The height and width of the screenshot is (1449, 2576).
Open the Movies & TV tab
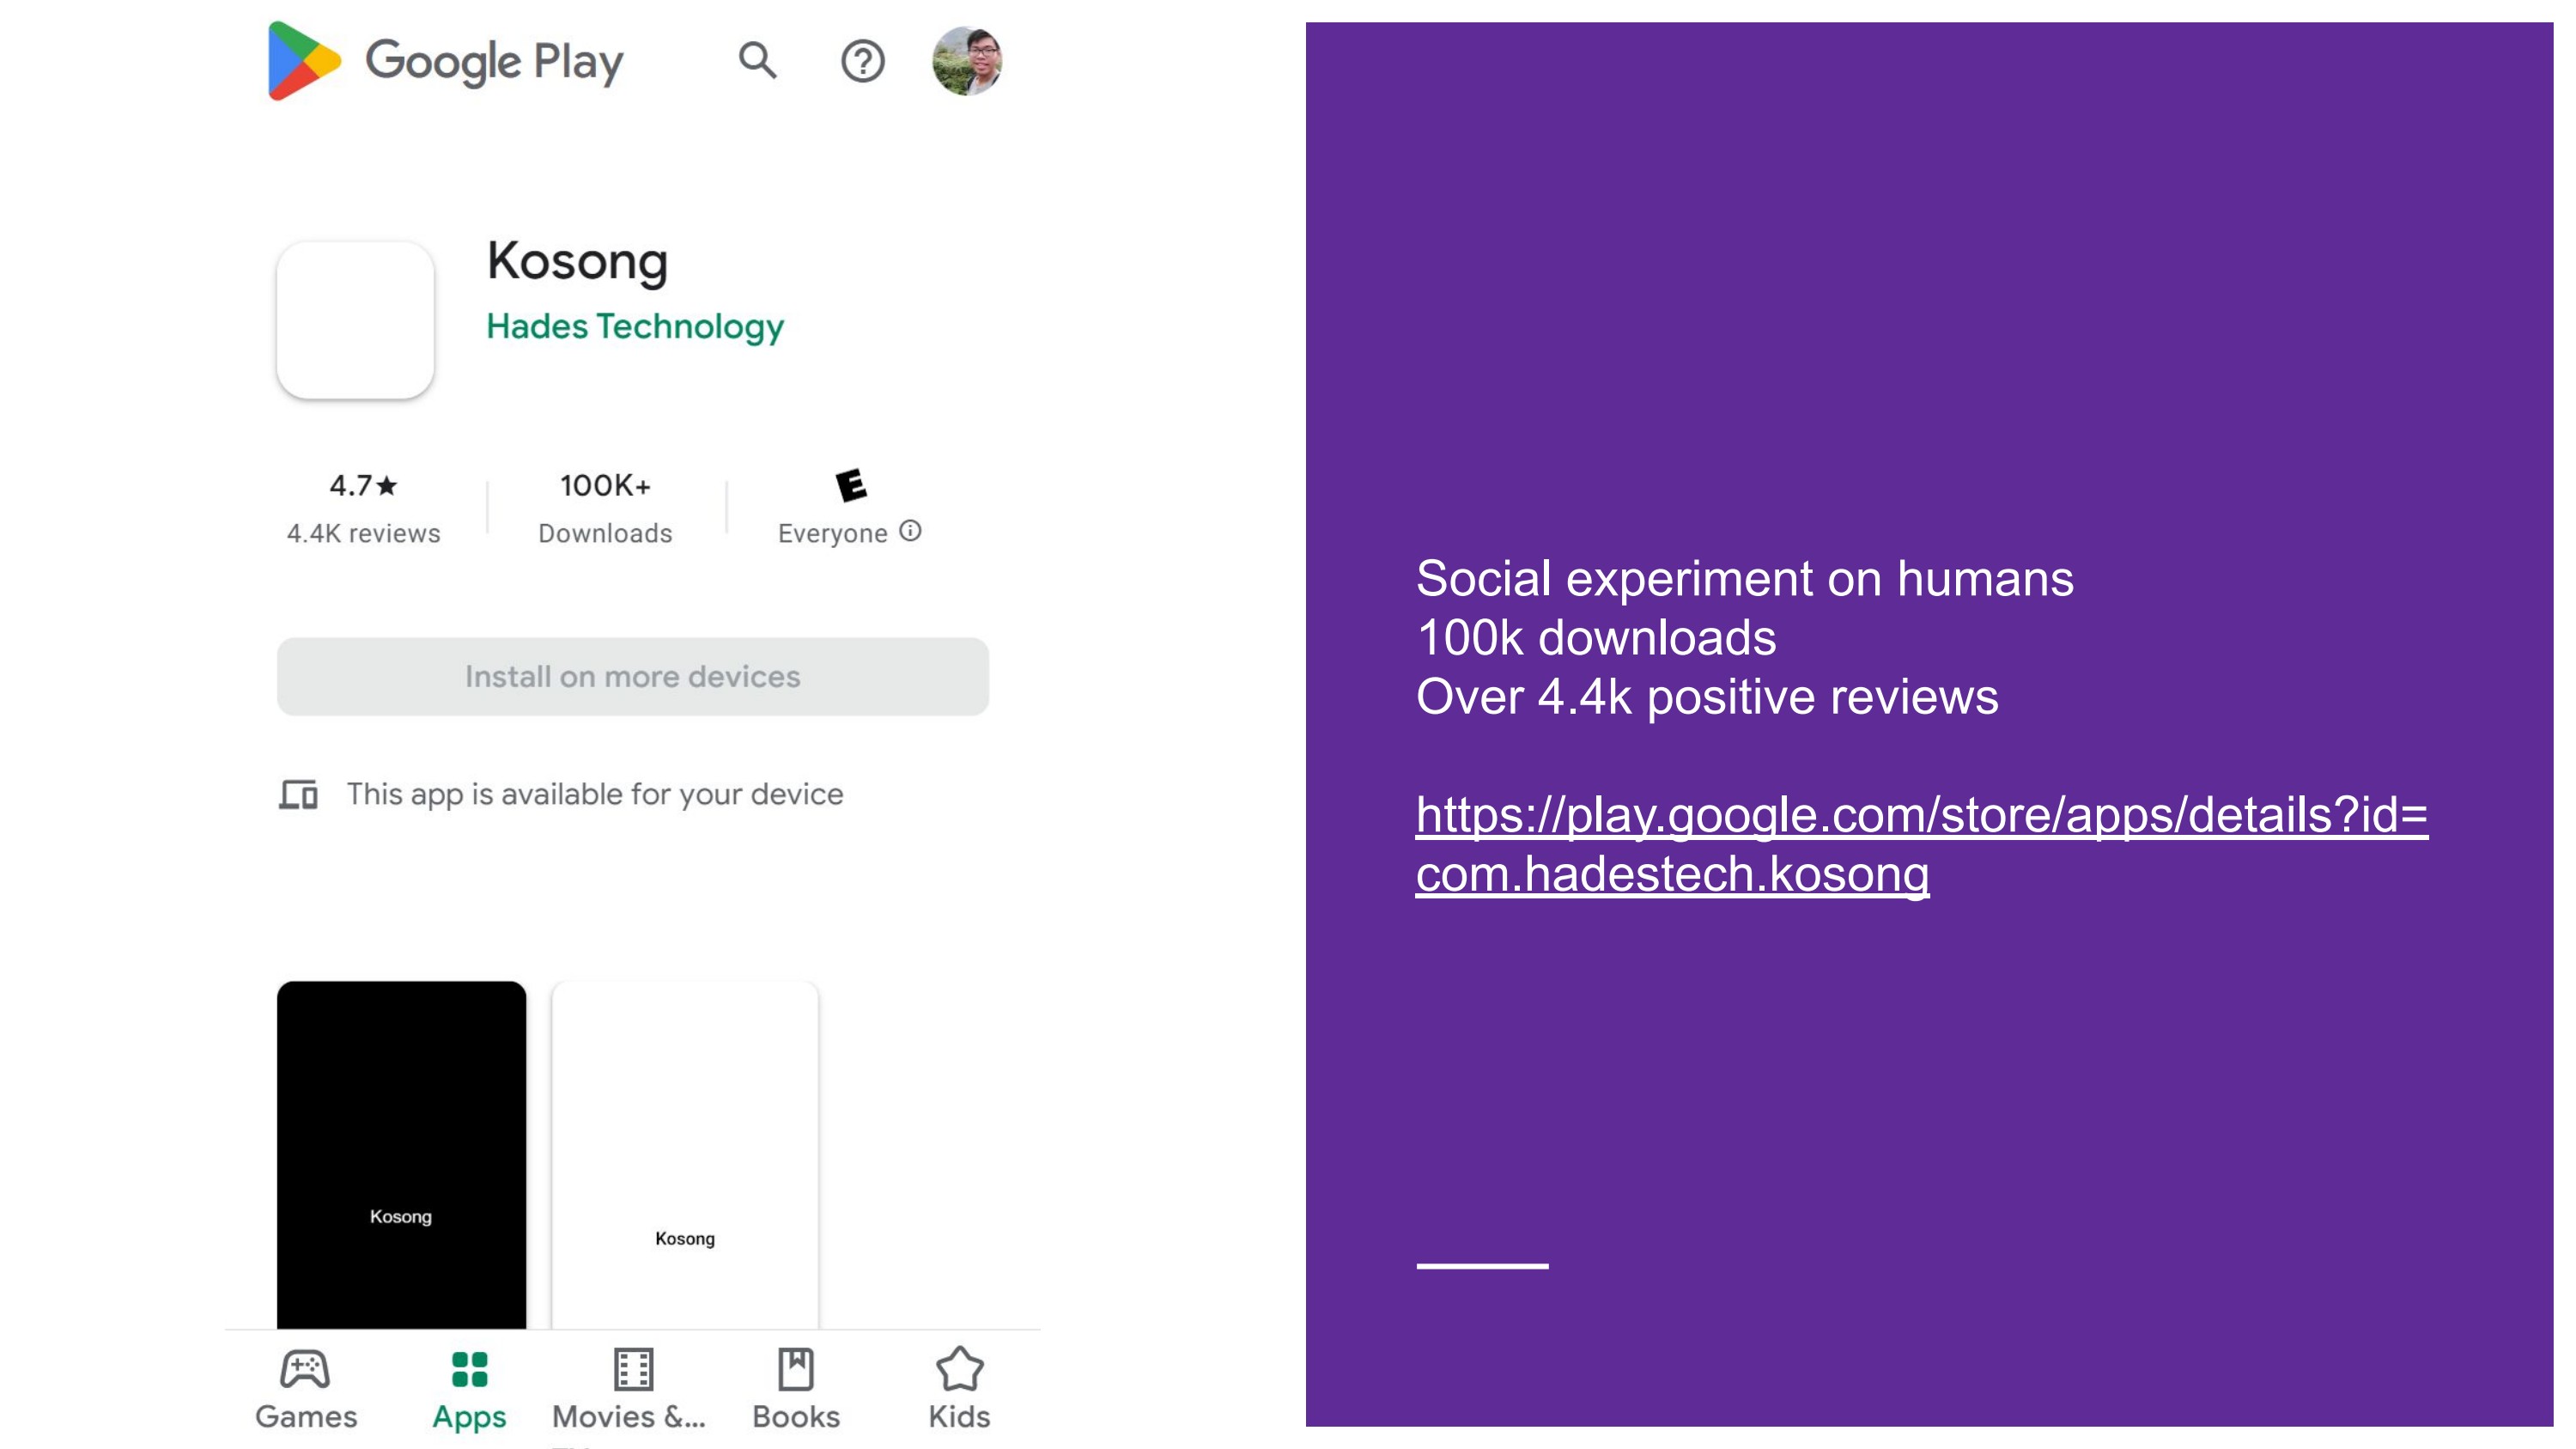[630, 1389]
